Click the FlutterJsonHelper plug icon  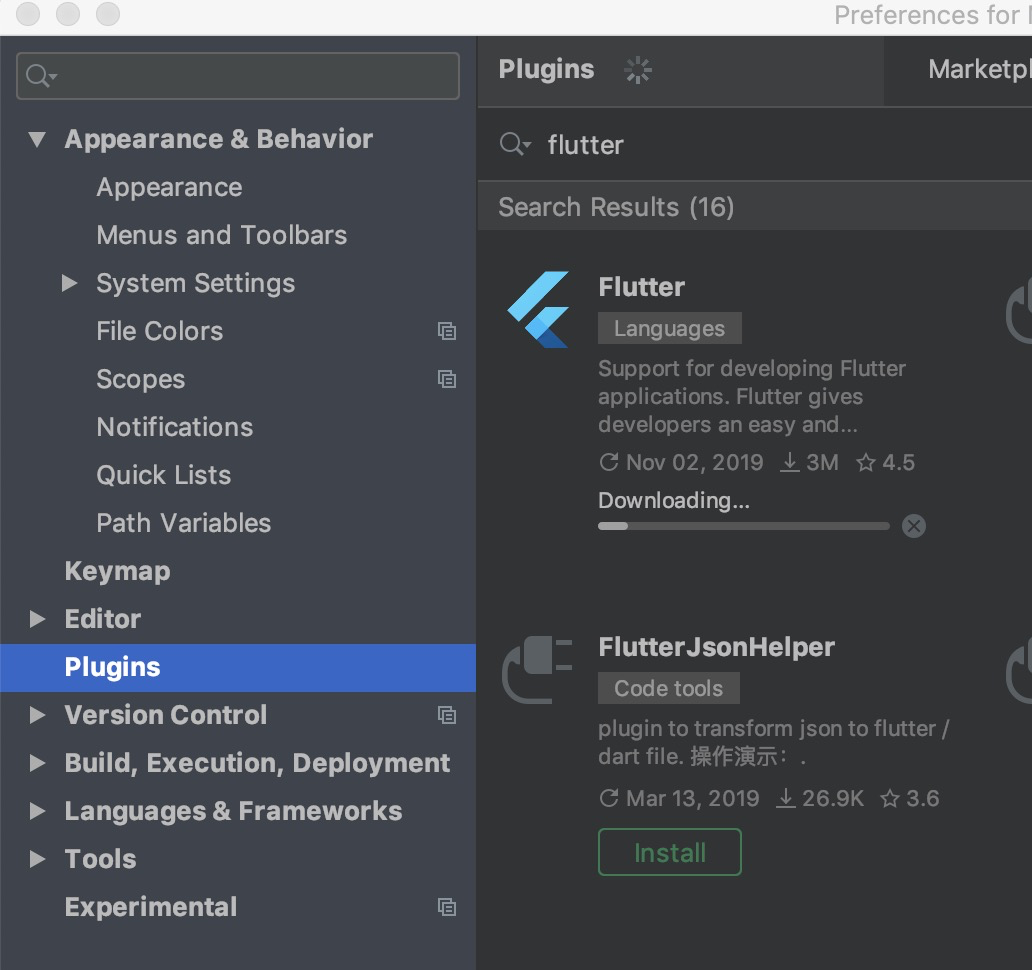click(x=537, y=670)
